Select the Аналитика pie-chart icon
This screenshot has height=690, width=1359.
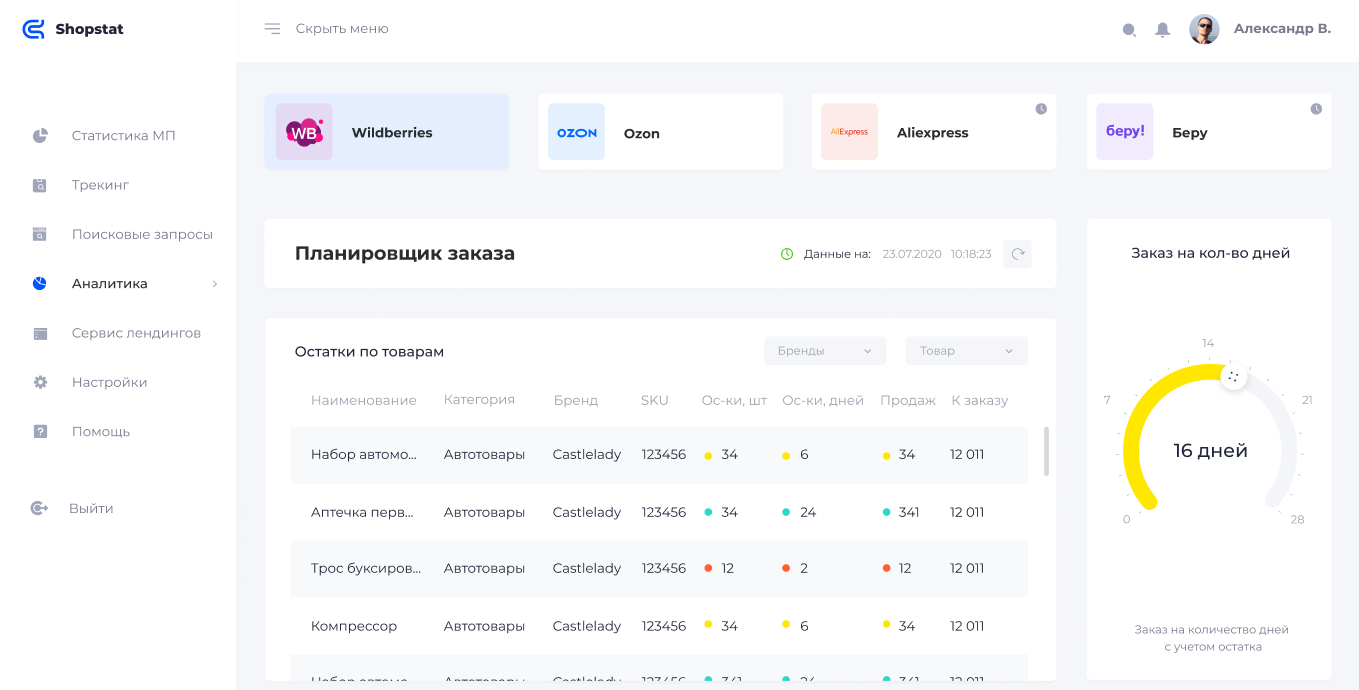[x=39, y=283]
